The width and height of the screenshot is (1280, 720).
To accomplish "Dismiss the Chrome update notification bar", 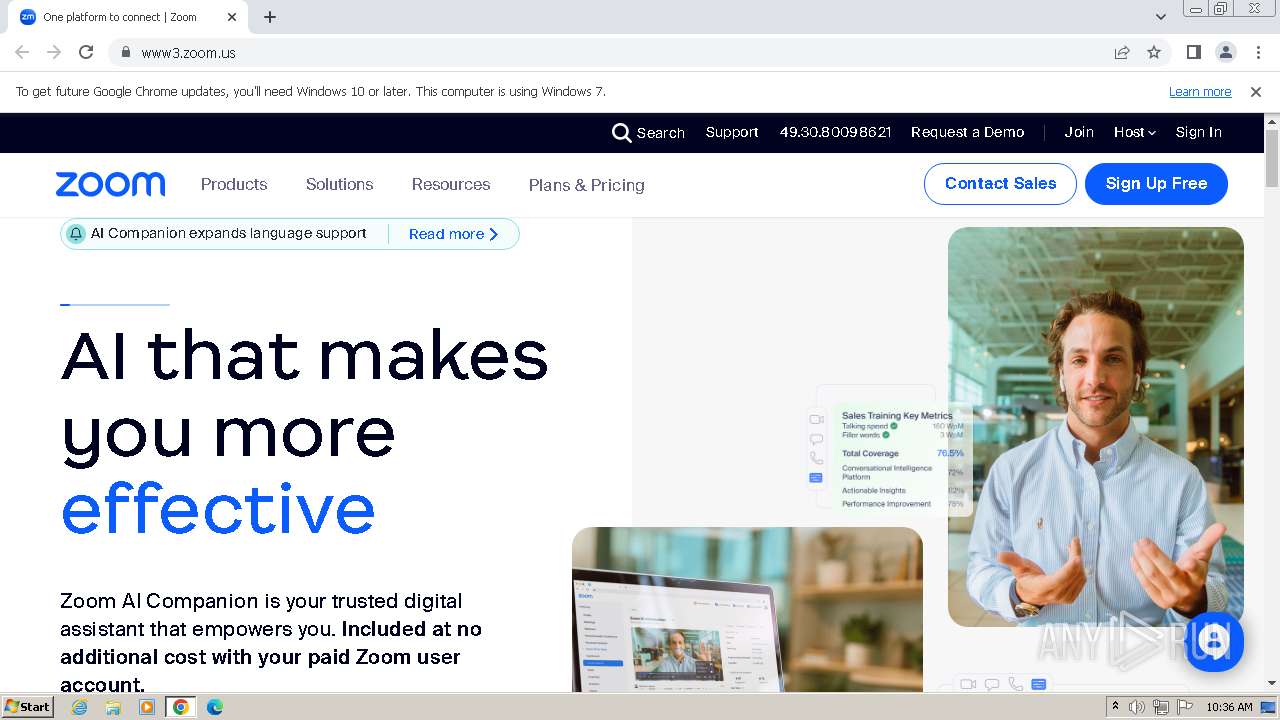I will point(1256,92).
